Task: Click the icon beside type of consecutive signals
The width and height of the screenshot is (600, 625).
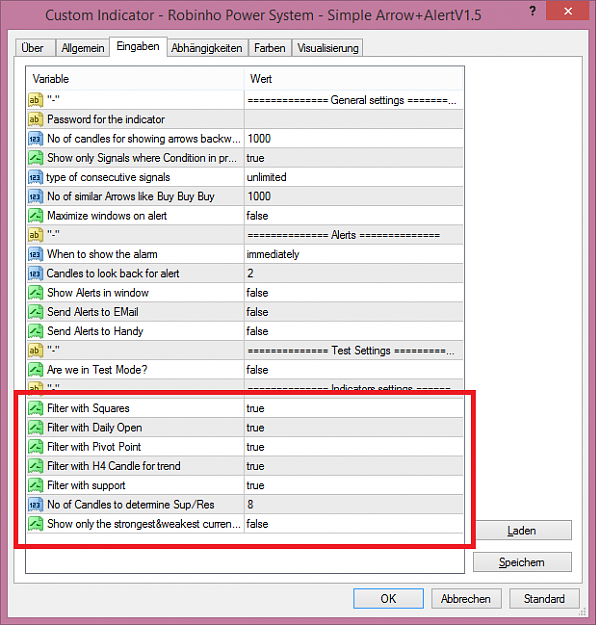Action: coord(35,177)
